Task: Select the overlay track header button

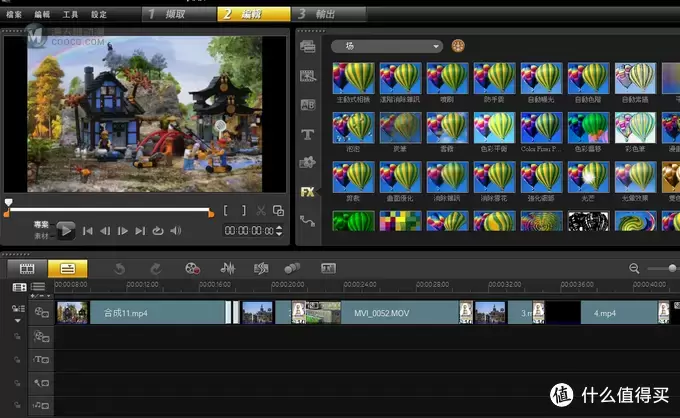Action: [x=41, y=336]
